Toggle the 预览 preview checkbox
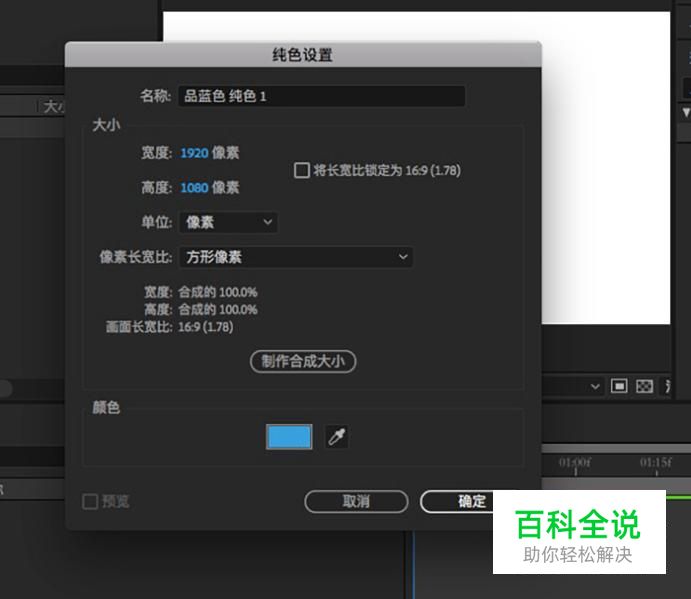Viewport: 691px width, 599px height. tap(90, 502)
